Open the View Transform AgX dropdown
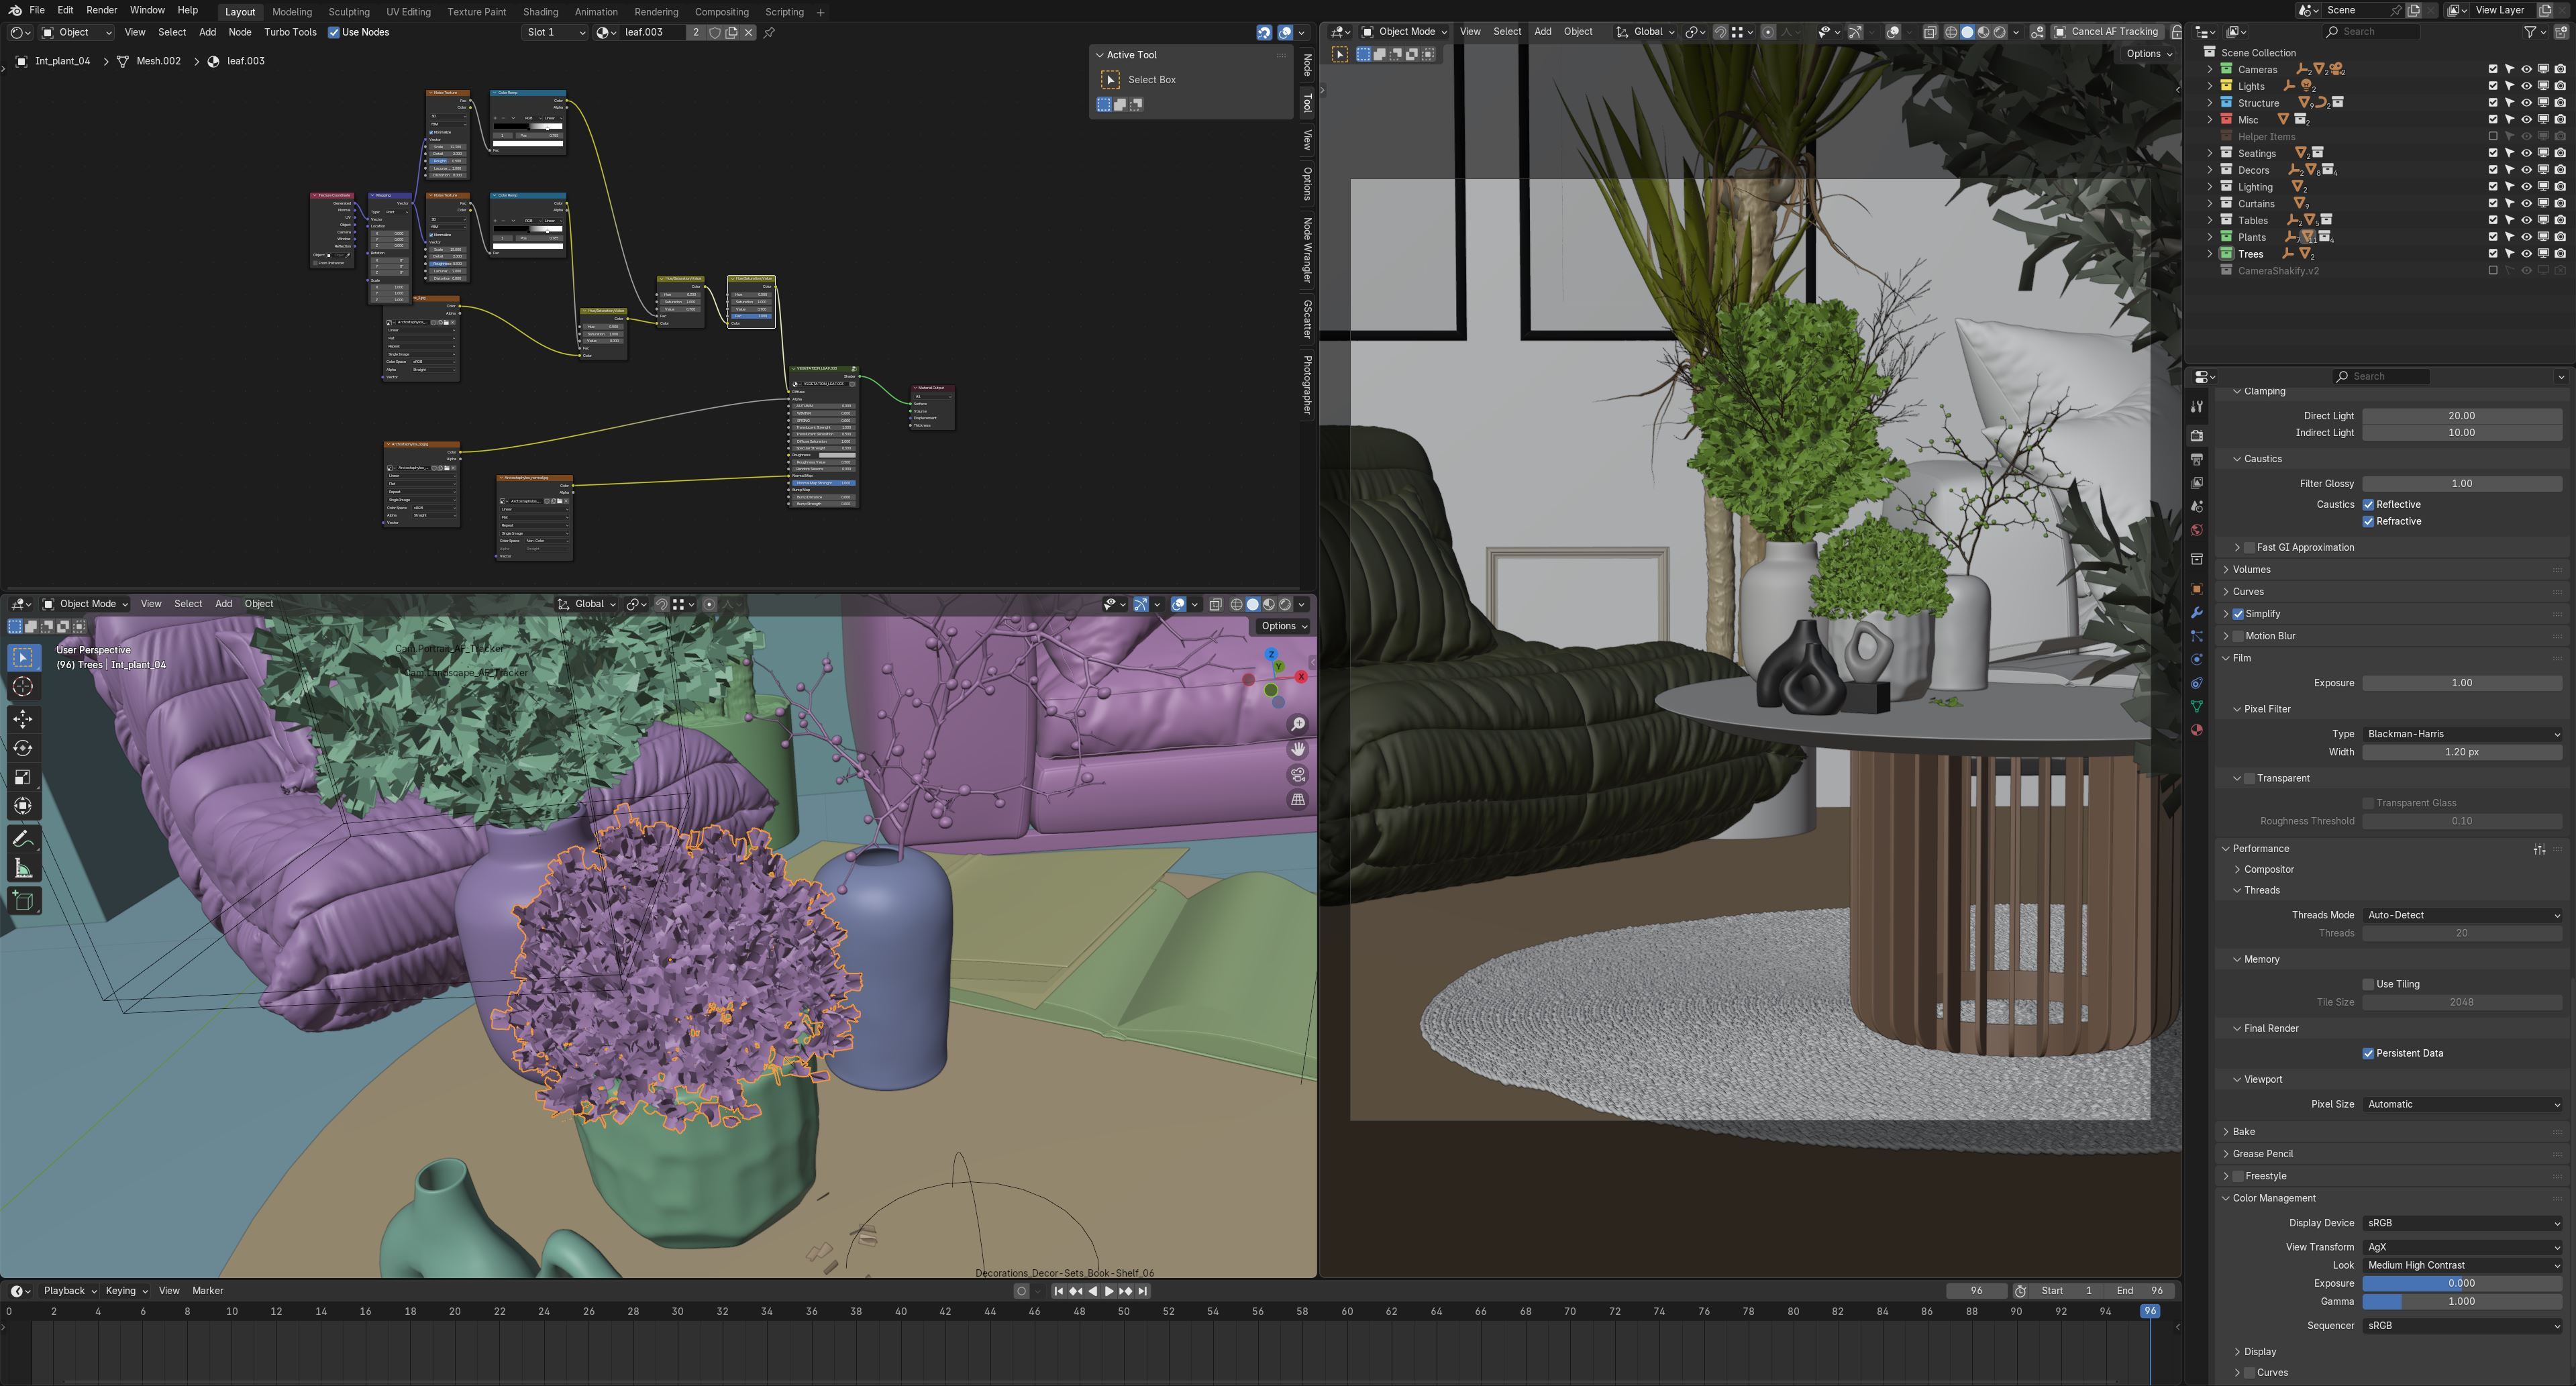2576x1386 pixels. 2461,1247
